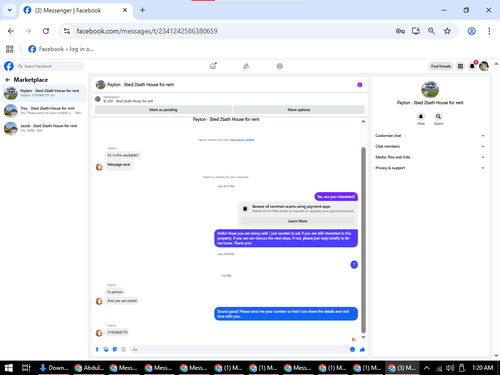Click the 'In person' message bubble
This screenshot has height=375, width=500.
click(x=115, y=292)
